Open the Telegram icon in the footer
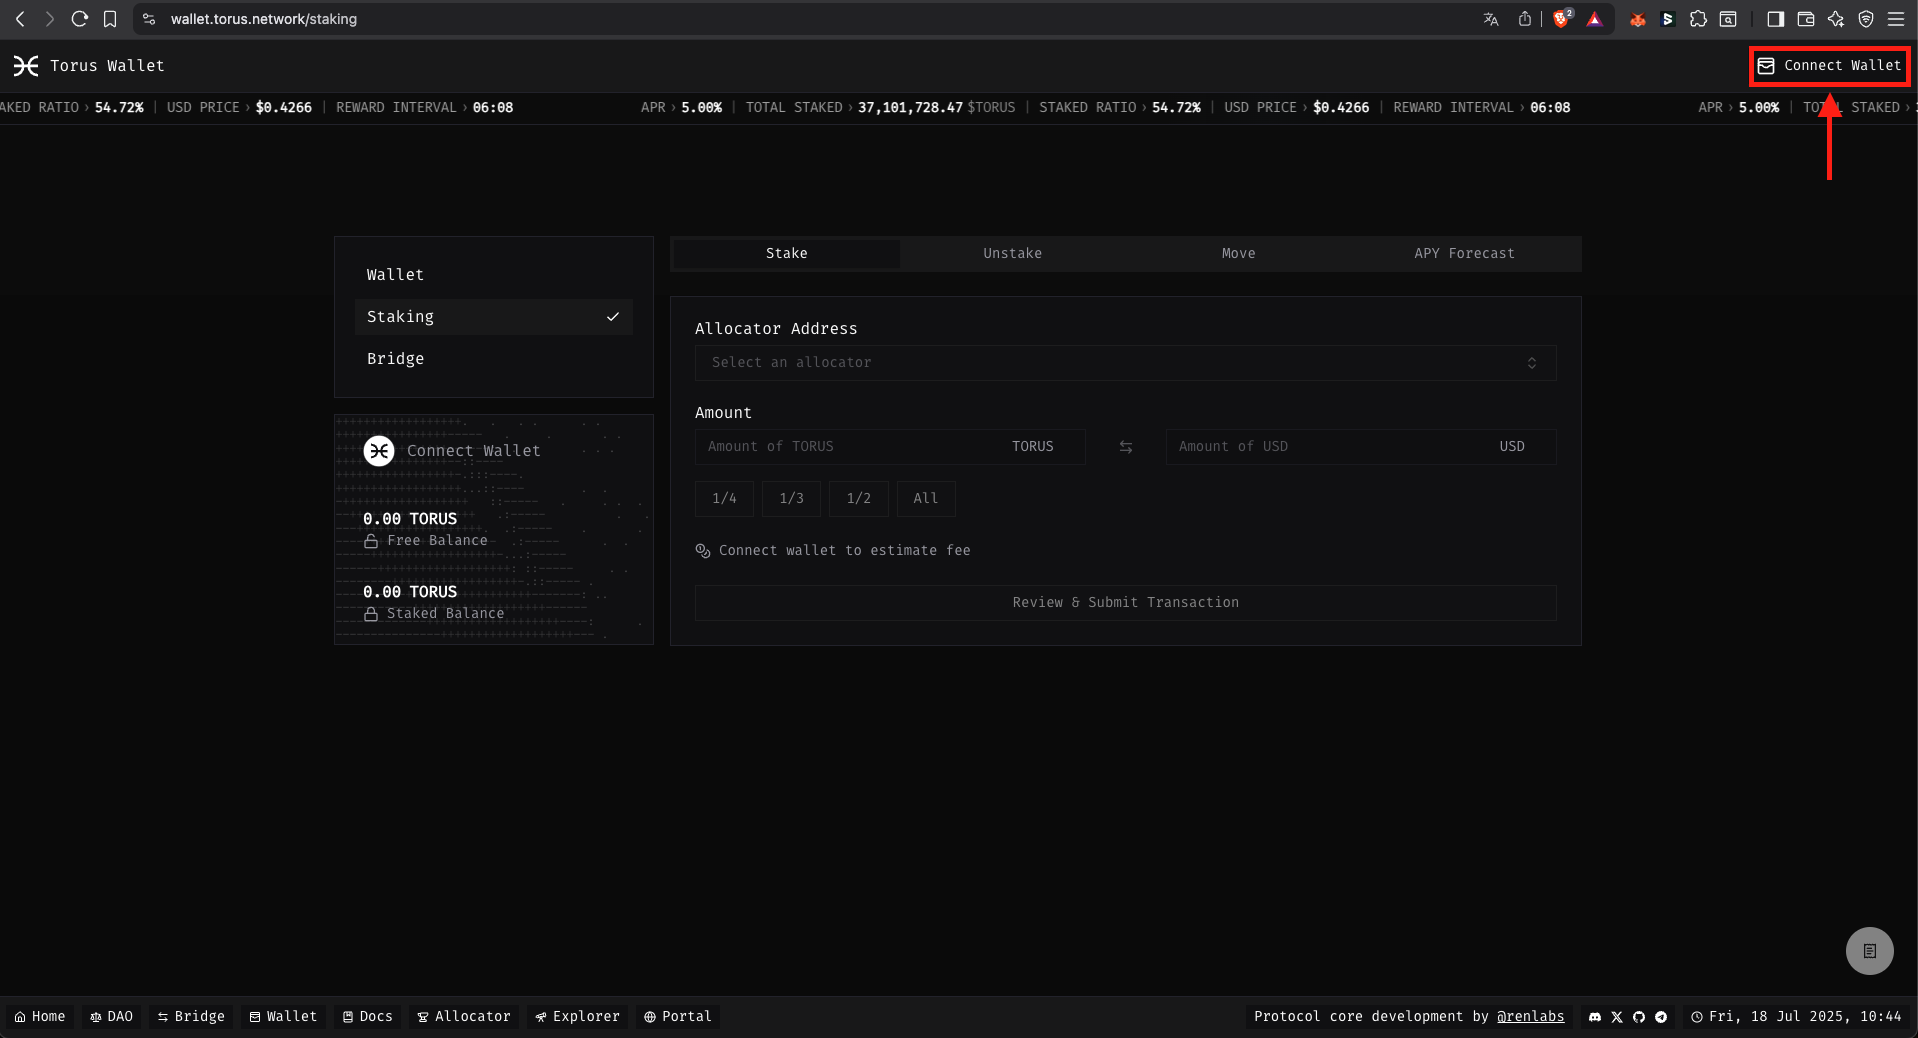This screenshot has width=1918, height=1038. pyautogui.click(x=1661, y=1017)
